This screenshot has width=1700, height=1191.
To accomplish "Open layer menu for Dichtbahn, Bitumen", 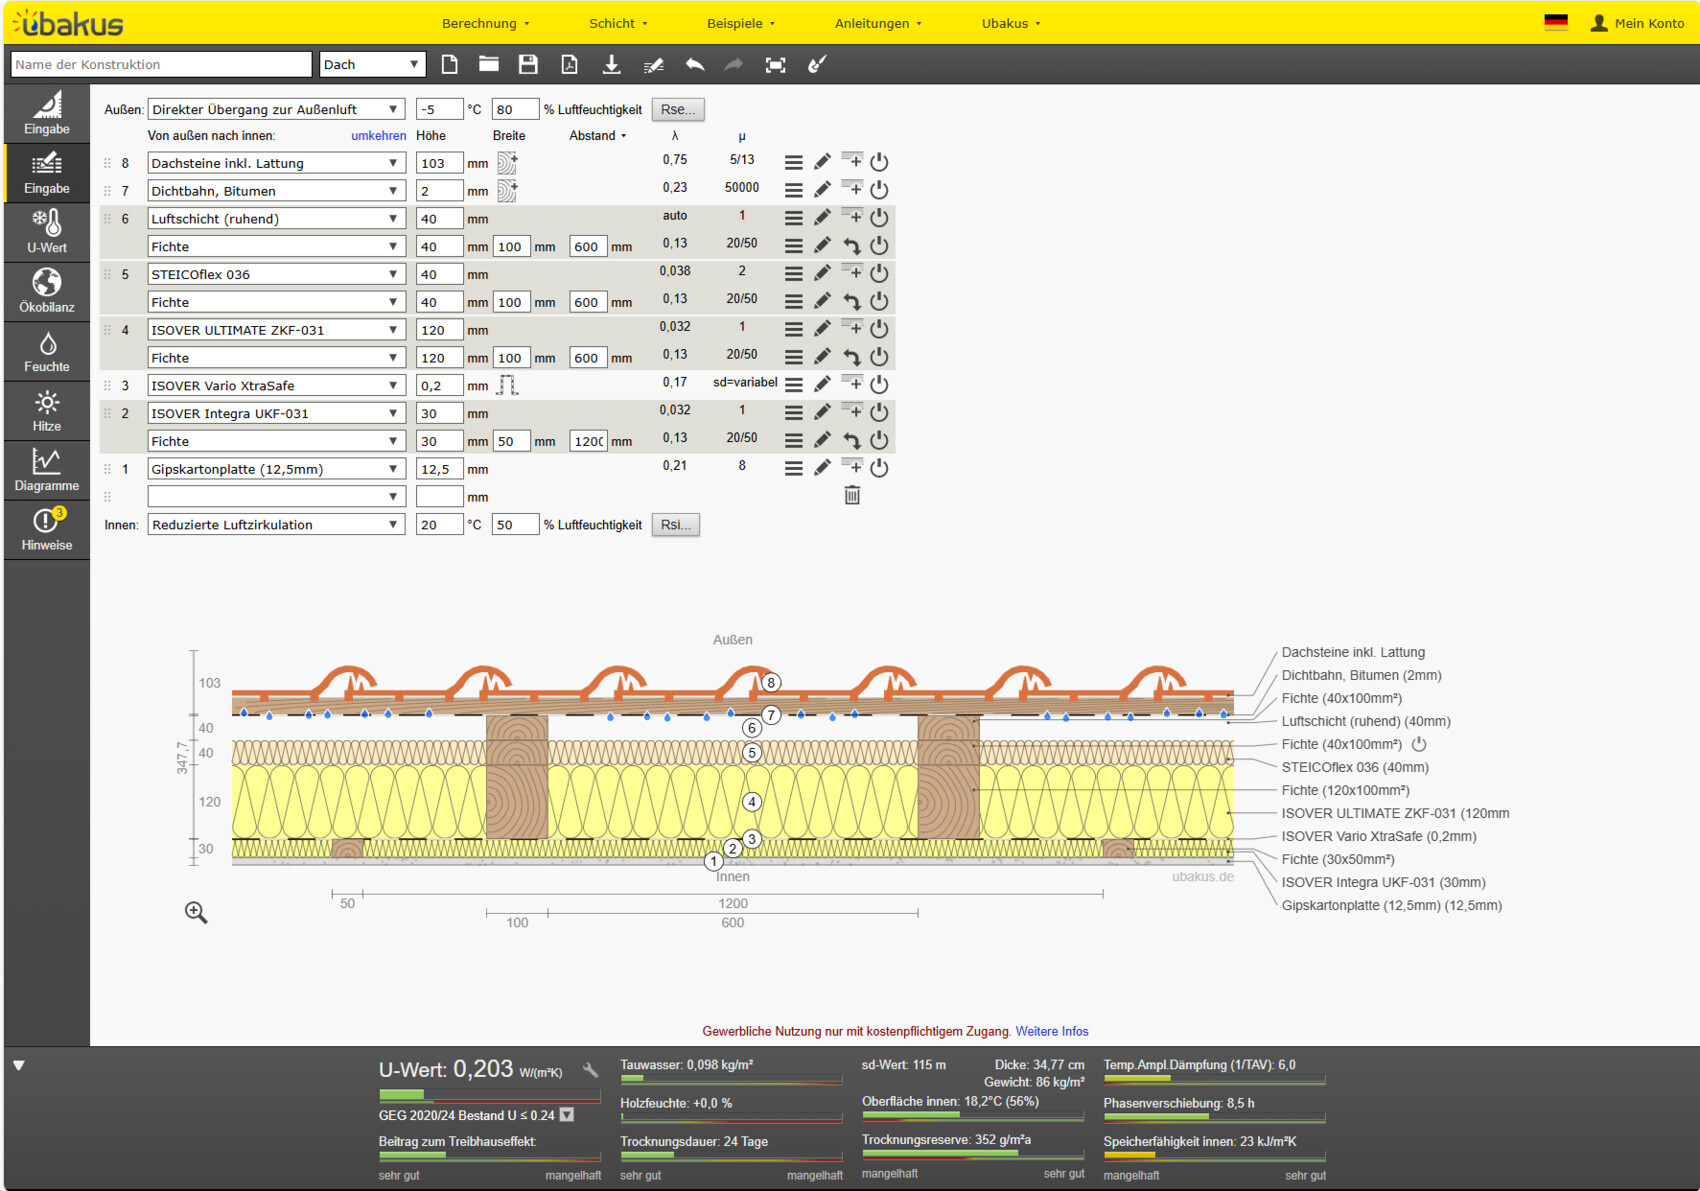I will point(794,190).
